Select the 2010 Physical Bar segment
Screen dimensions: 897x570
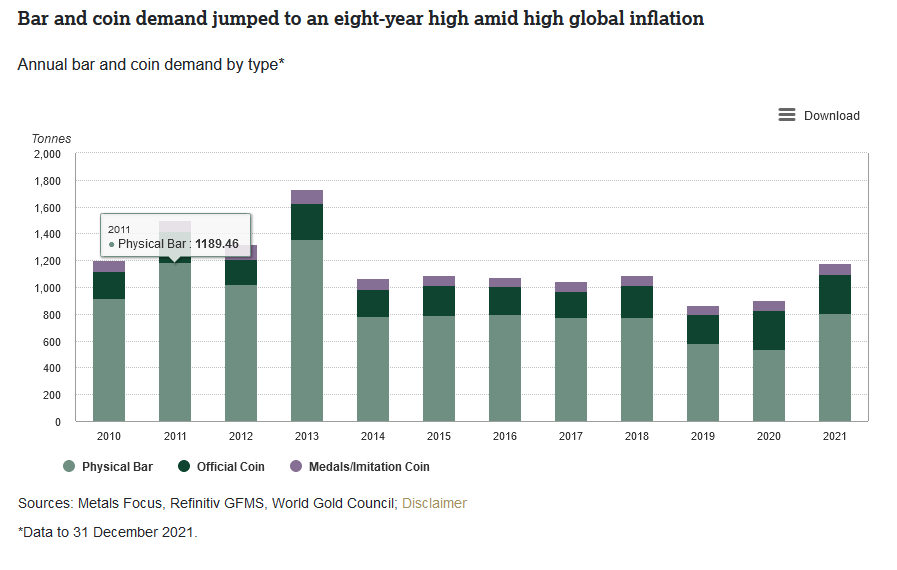(x=109, y=360)
